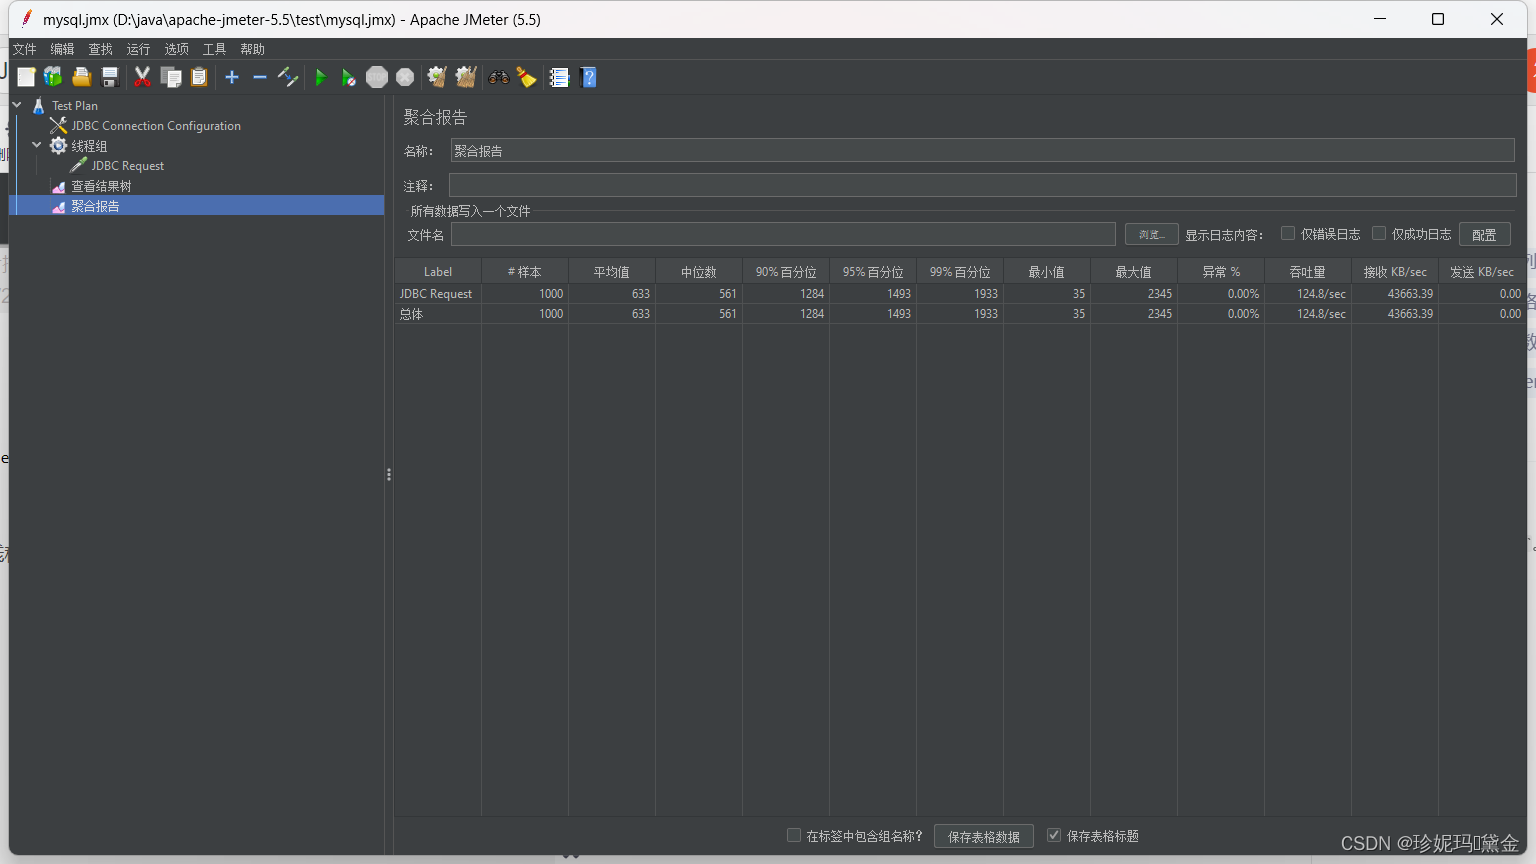Shutdown test with grey X icon
The width and height of the screenshot is (1536, 864).
click(405, 77)
